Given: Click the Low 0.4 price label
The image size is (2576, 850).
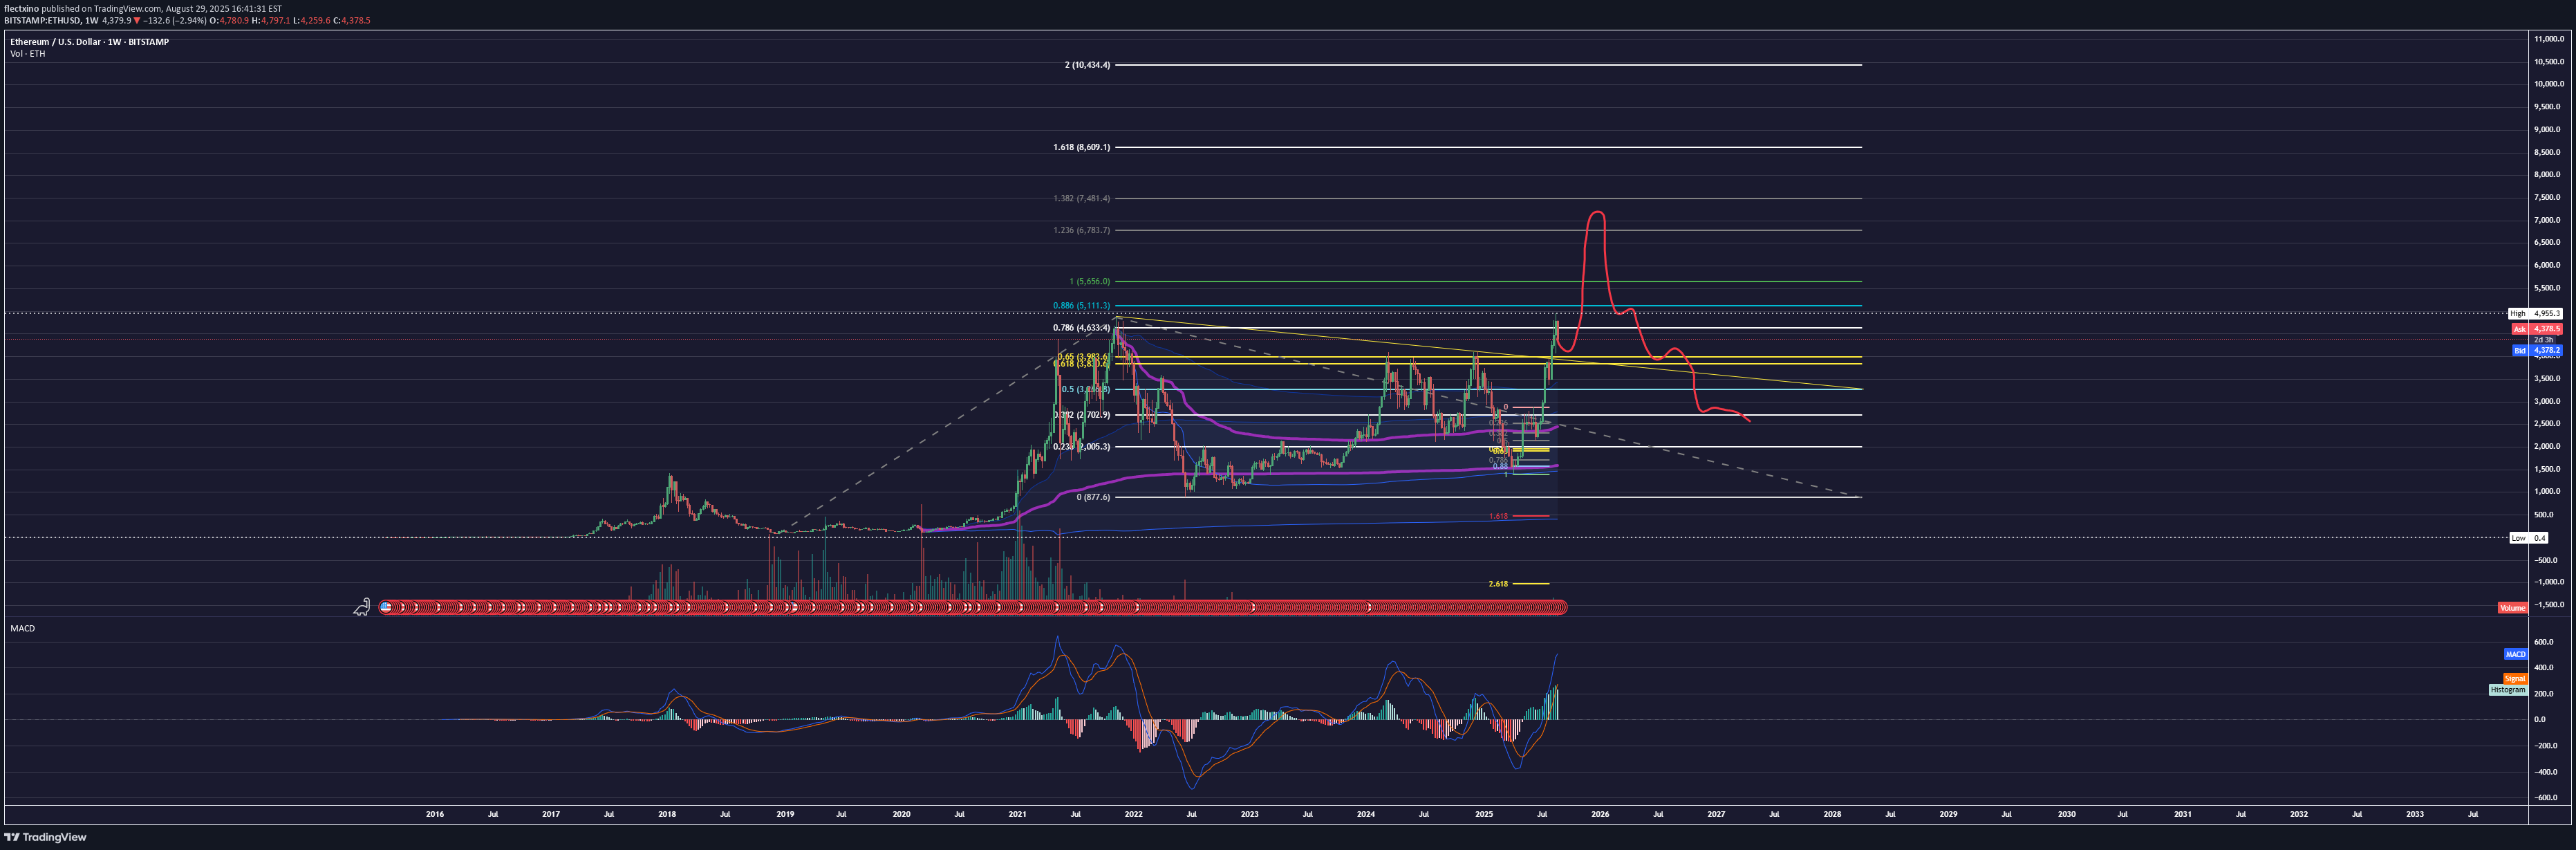Looking at the screenshot, I should point(2528,538).
